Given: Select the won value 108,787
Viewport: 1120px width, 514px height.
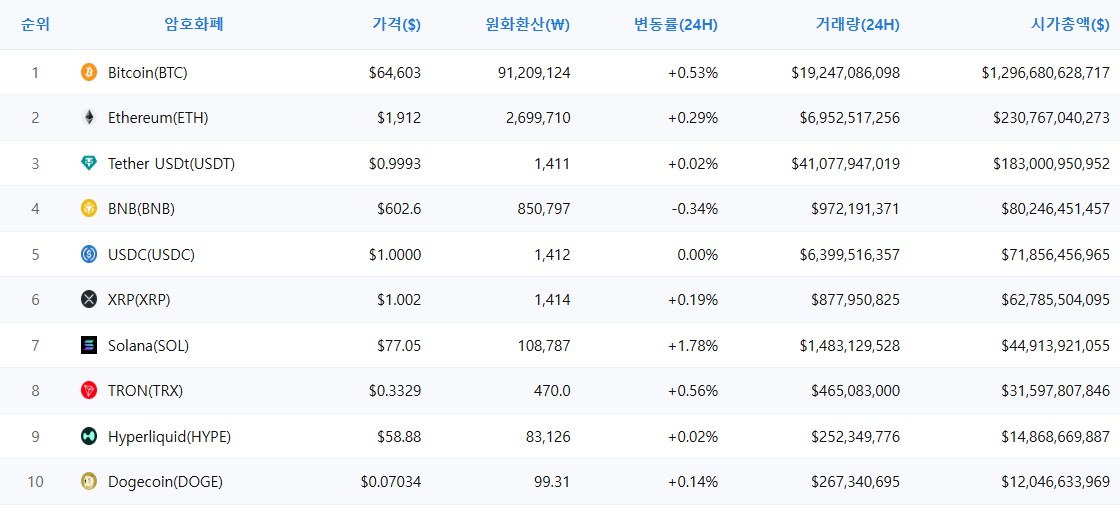Looking at the screenshot, I should (544, 346).
